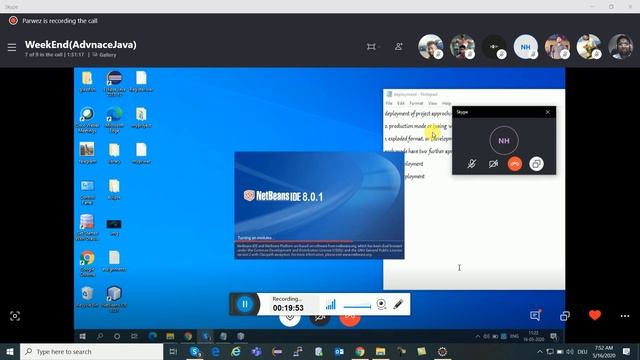Toggle the webcam icon in recorder bar
This screenshot has width=640, height=360.
(x=381, y=304)
